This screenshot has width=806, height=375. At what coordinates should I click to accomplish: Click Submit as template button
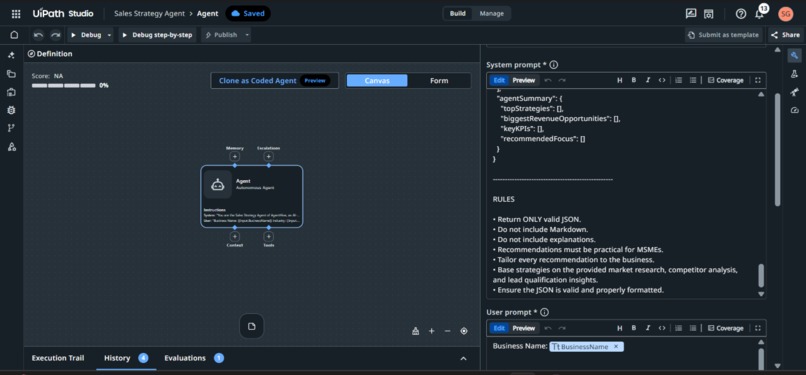click(724, 35)
